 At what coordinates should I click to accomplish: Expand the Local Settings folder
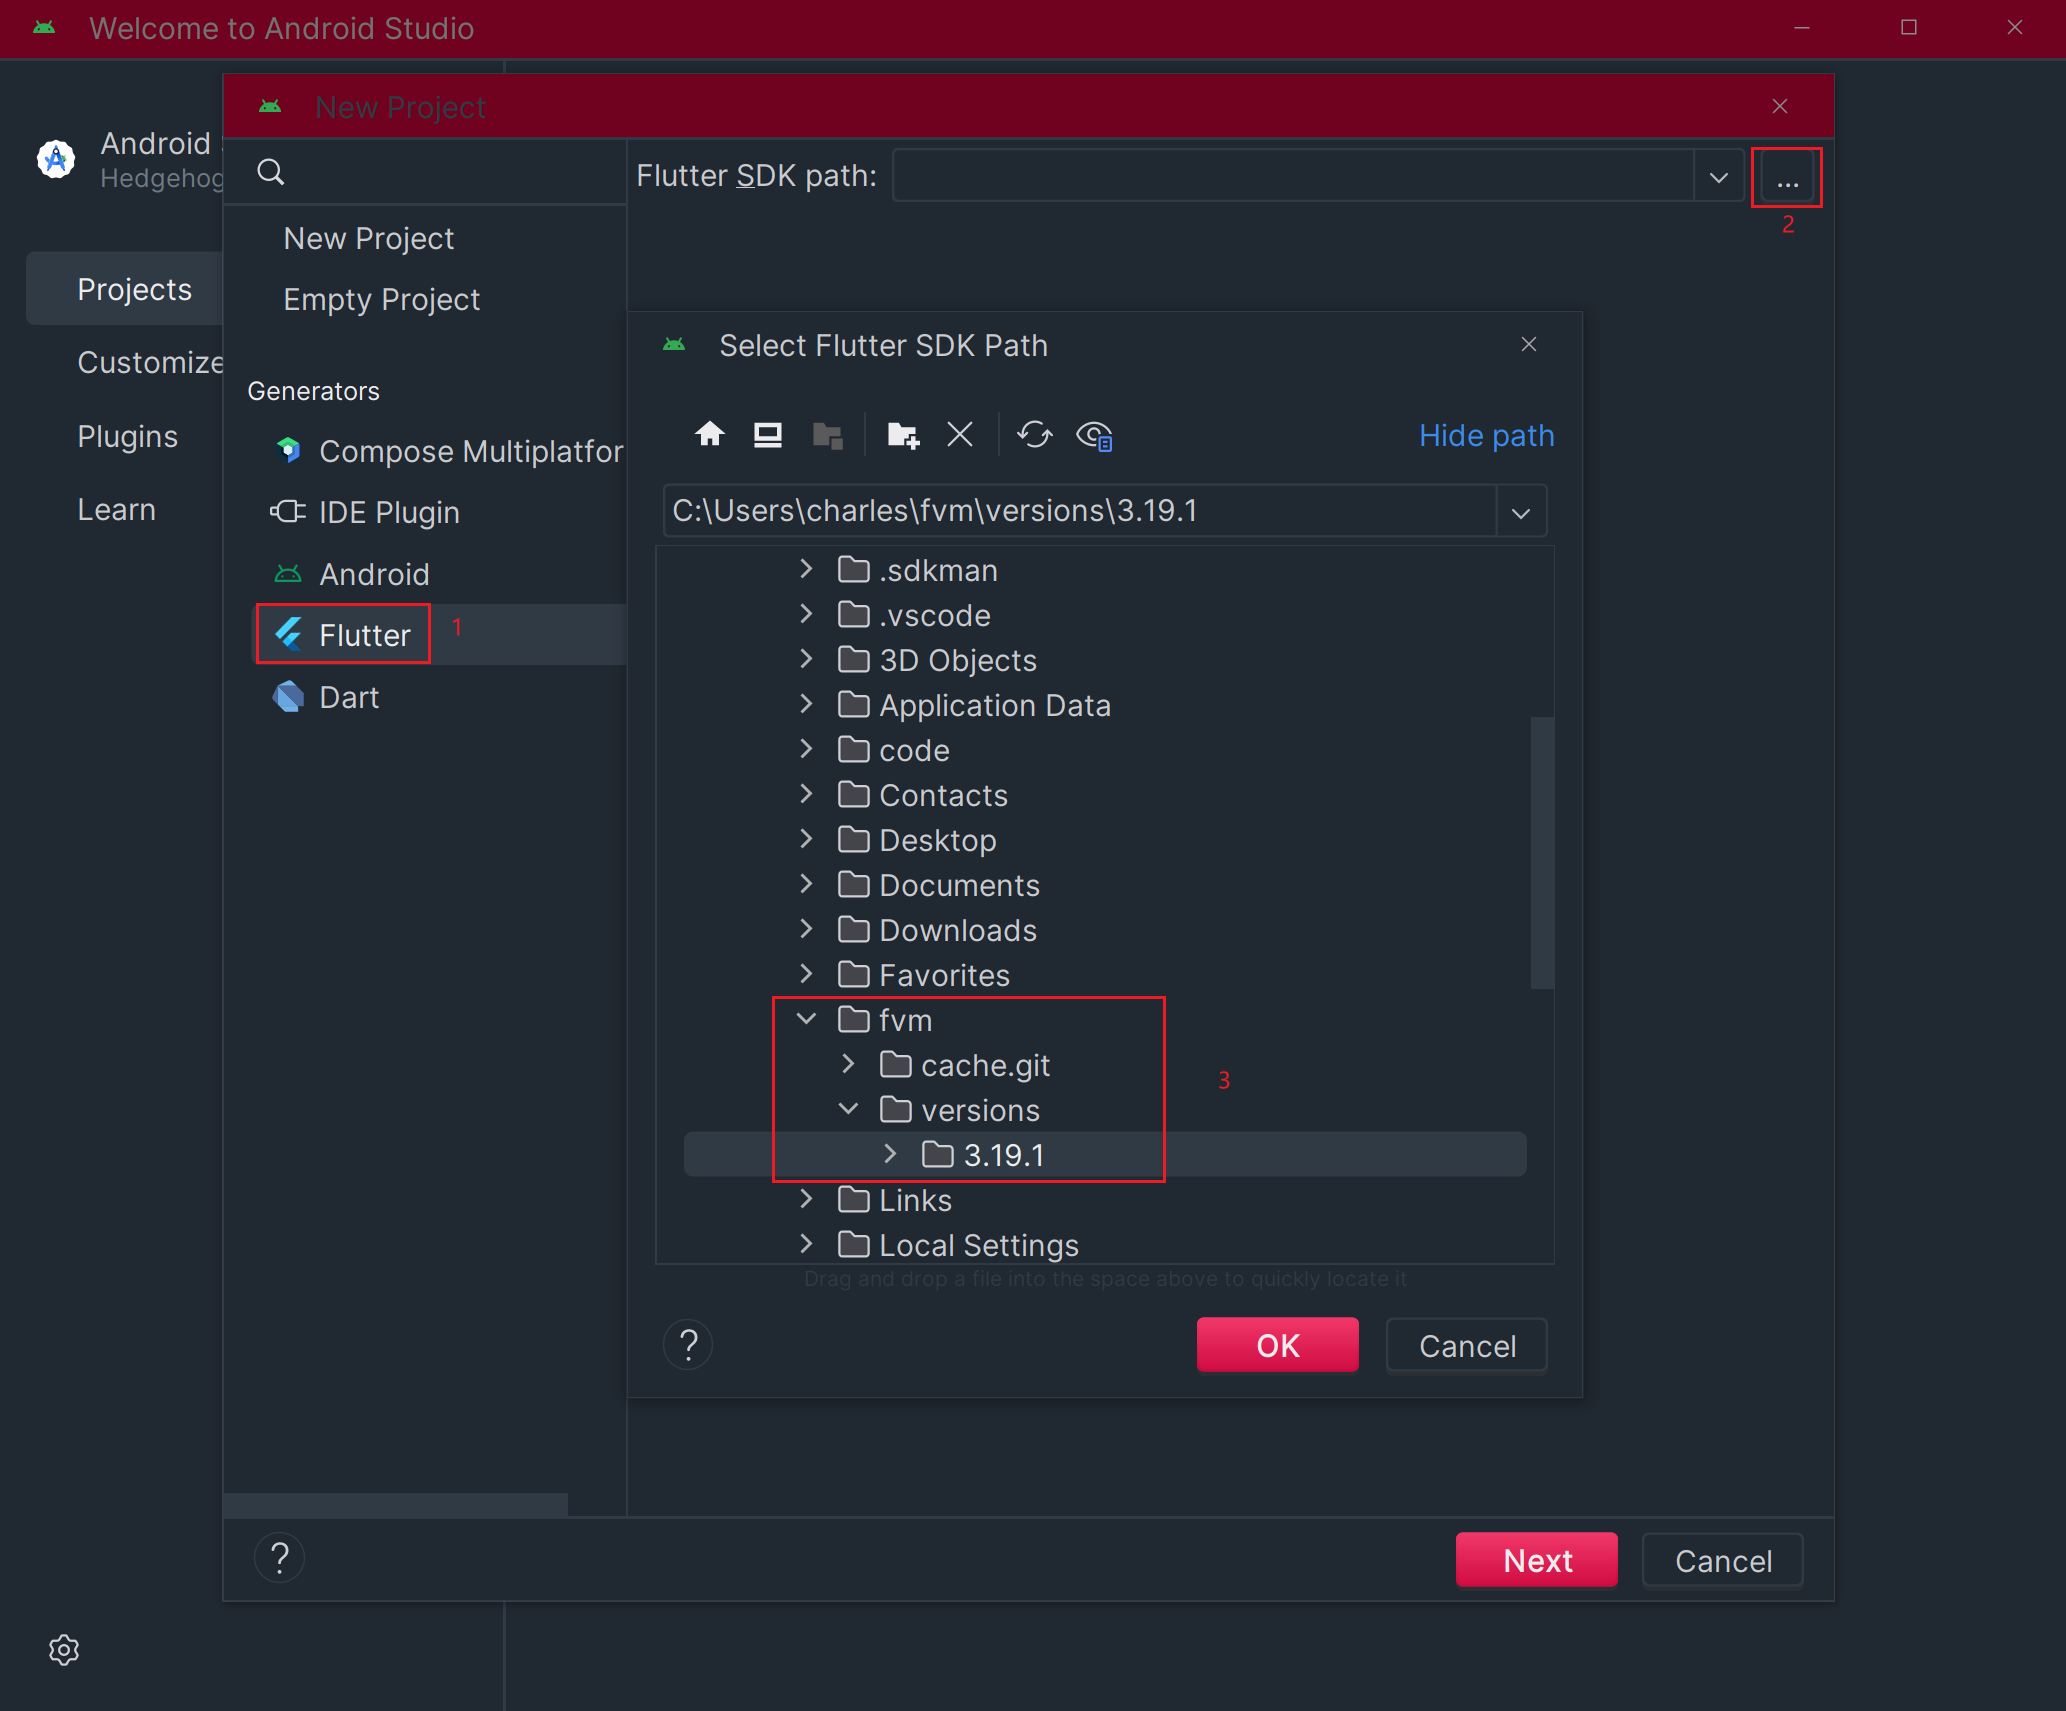click(x=806, y=1244)
